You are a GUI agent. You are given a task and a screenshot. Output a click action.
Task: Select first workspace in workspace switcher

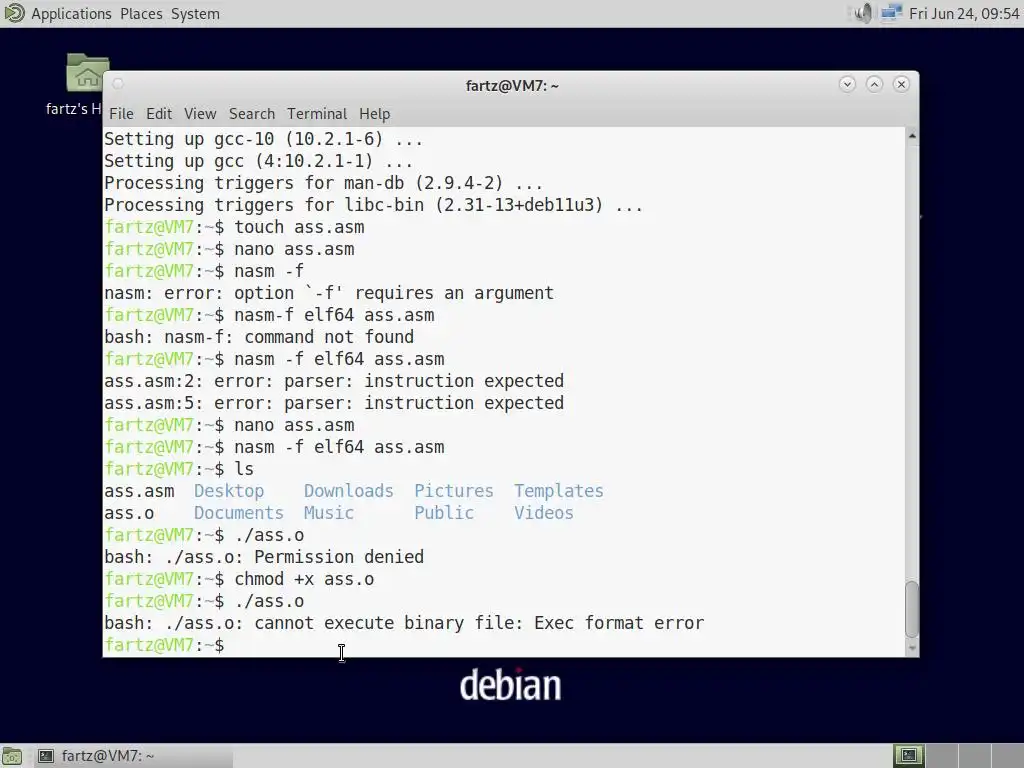click(908, 756)
